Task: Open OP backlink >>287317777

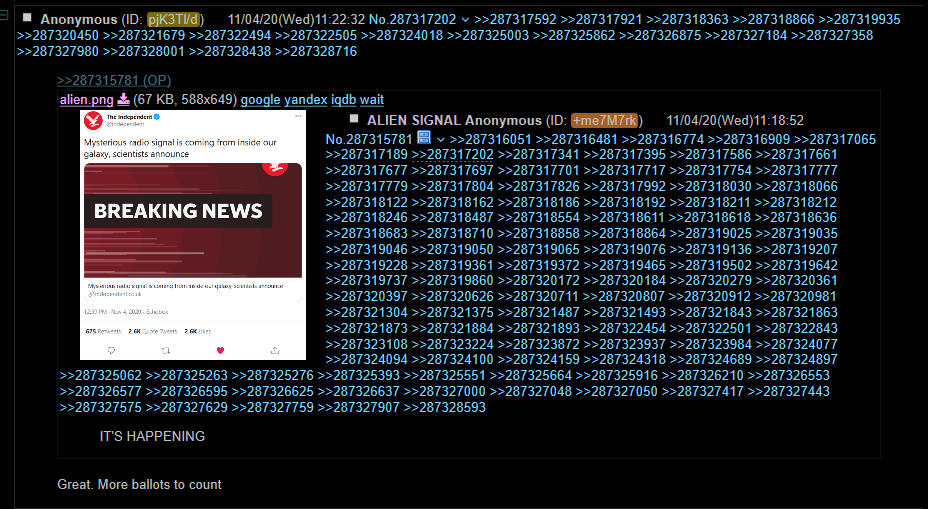Action: click(797, 170)
